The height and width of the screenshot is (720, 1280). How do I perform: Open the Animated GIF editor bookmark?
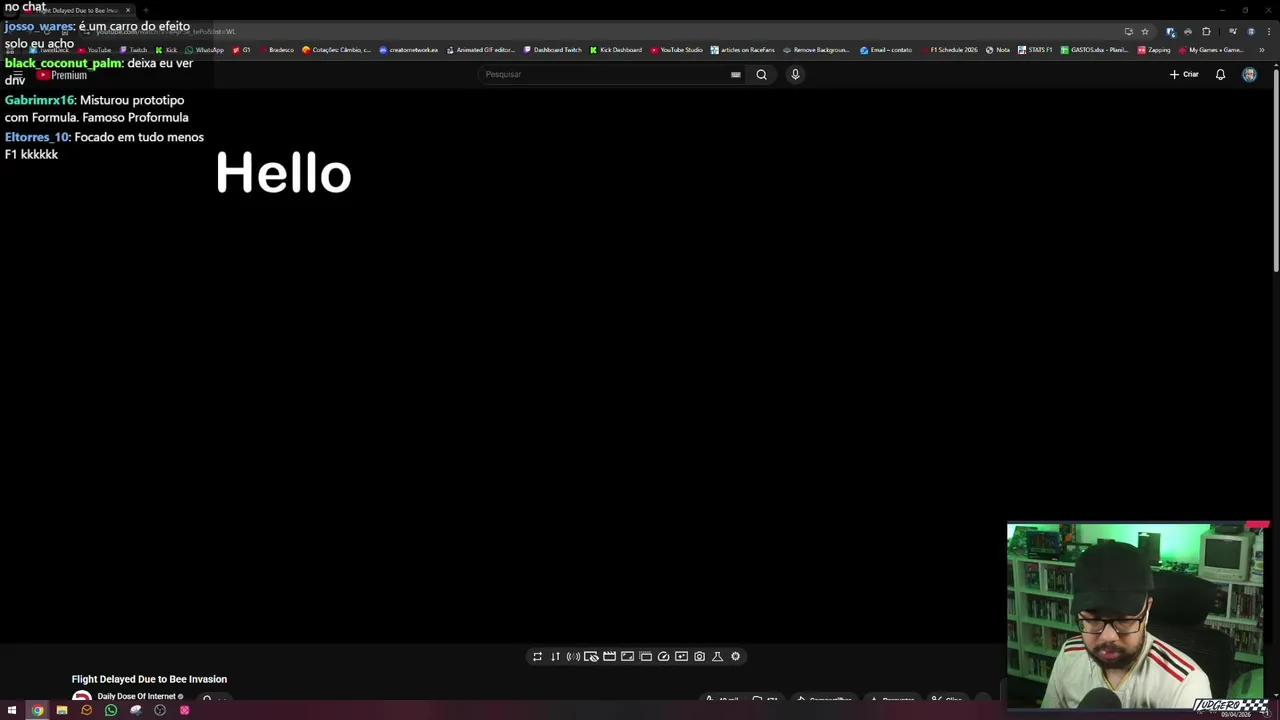pyautogui.click(x=481, y=50)
